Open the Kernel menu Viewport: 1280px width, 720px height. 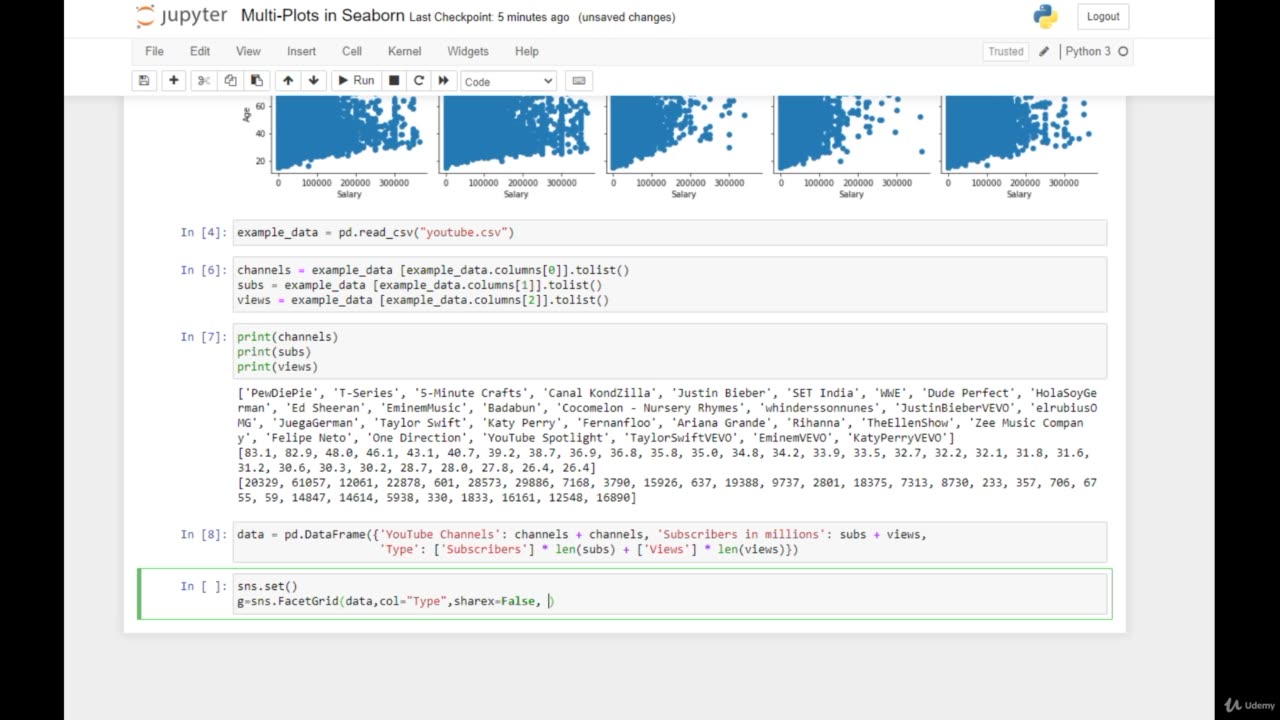tap(405, 51)
